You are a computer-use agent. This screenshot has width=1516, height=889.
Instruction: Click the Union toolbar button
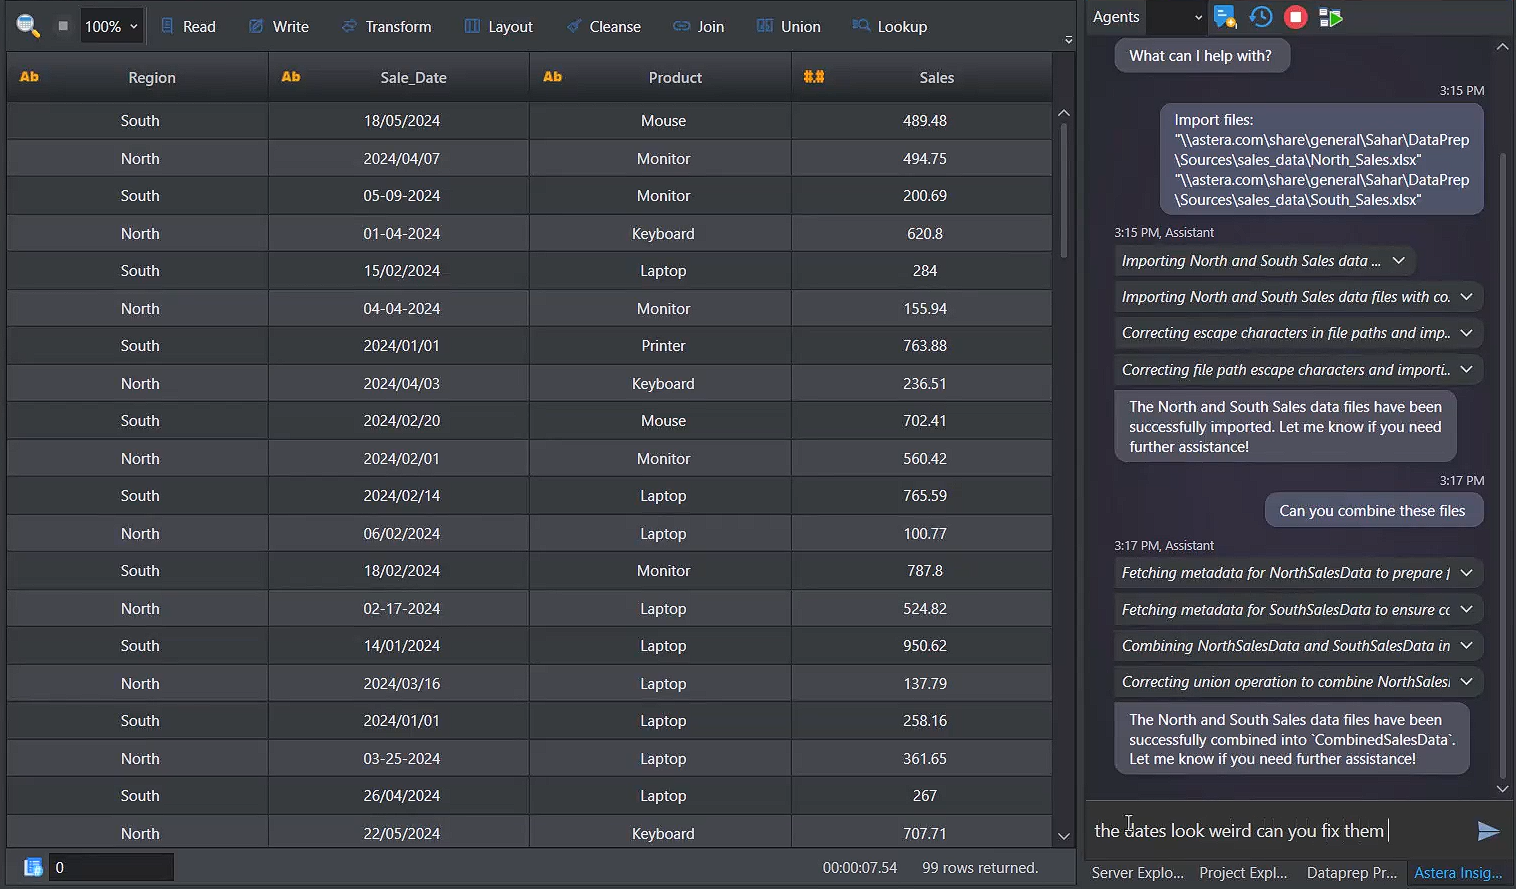tap(788, 26)
